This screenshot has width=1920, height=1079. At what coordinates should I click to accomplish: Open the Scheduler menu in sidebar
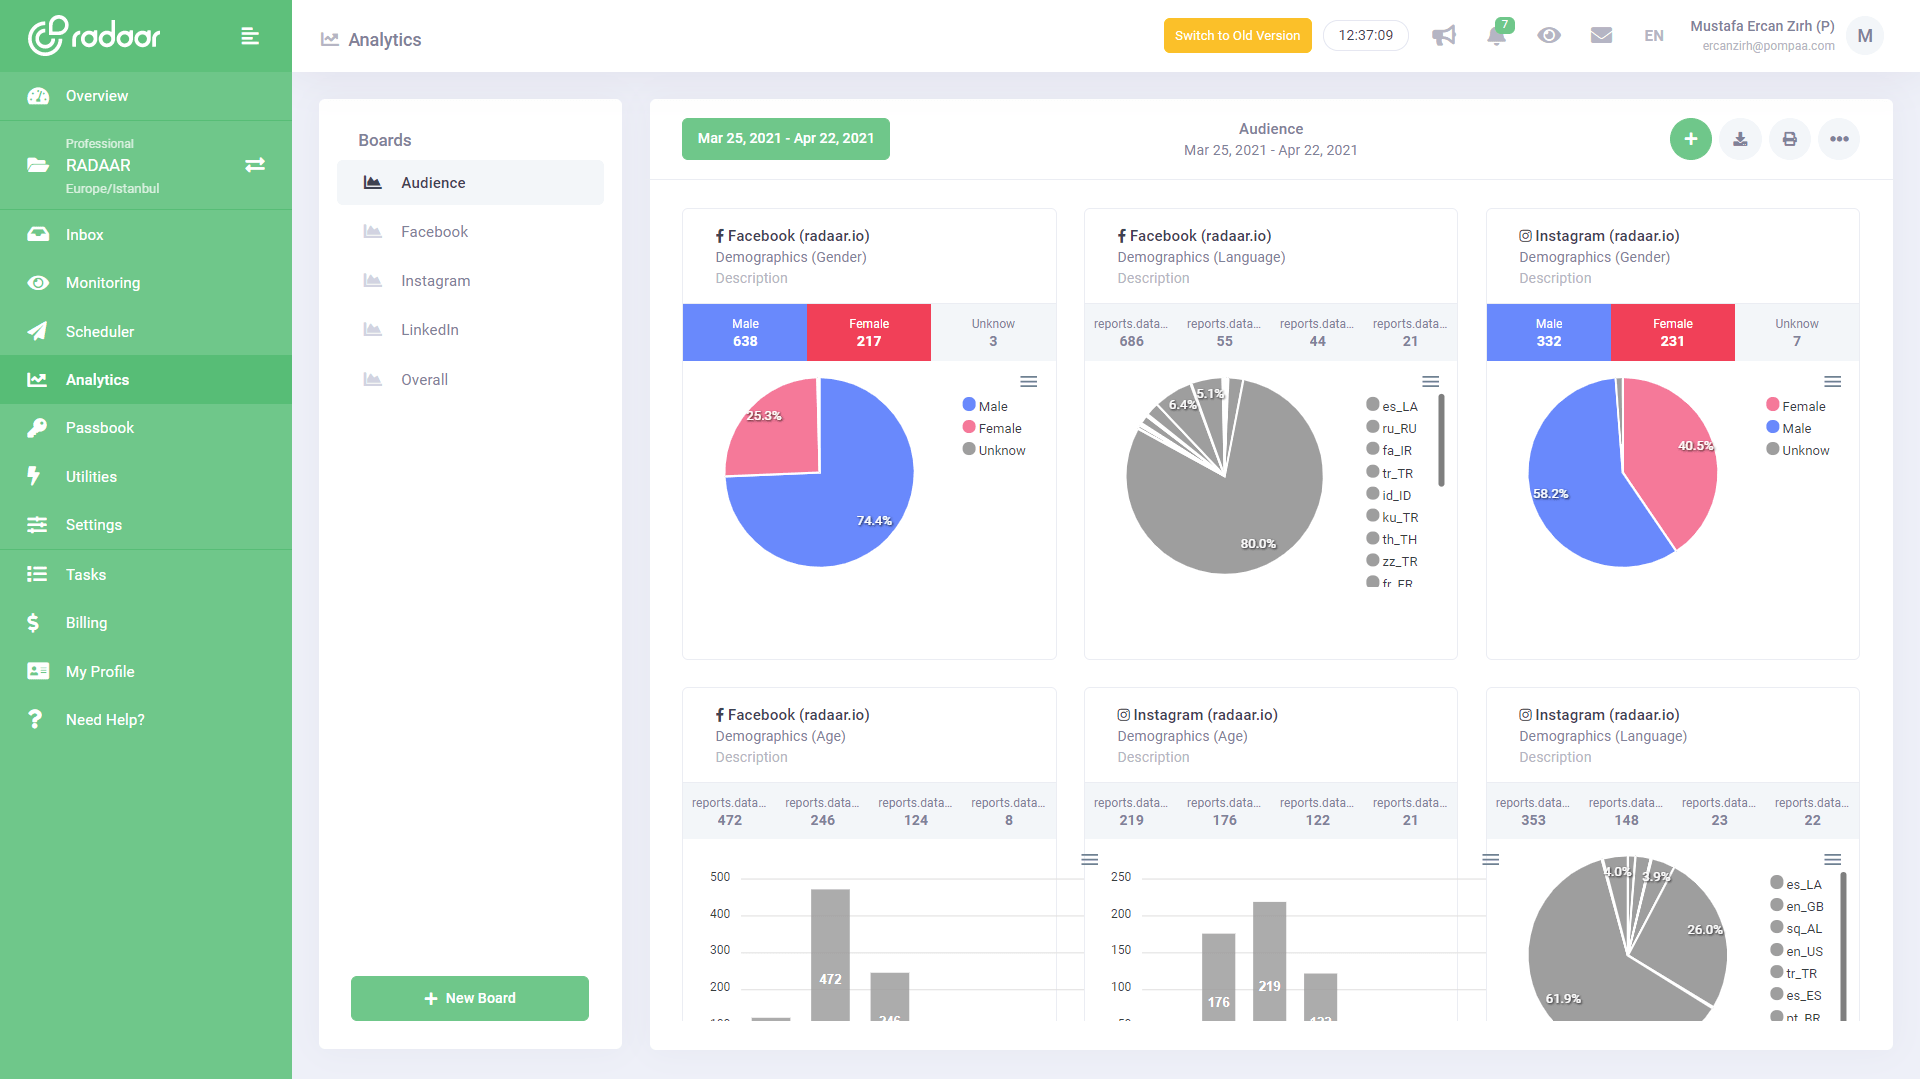pyautogui.click(x=100, y=332)
